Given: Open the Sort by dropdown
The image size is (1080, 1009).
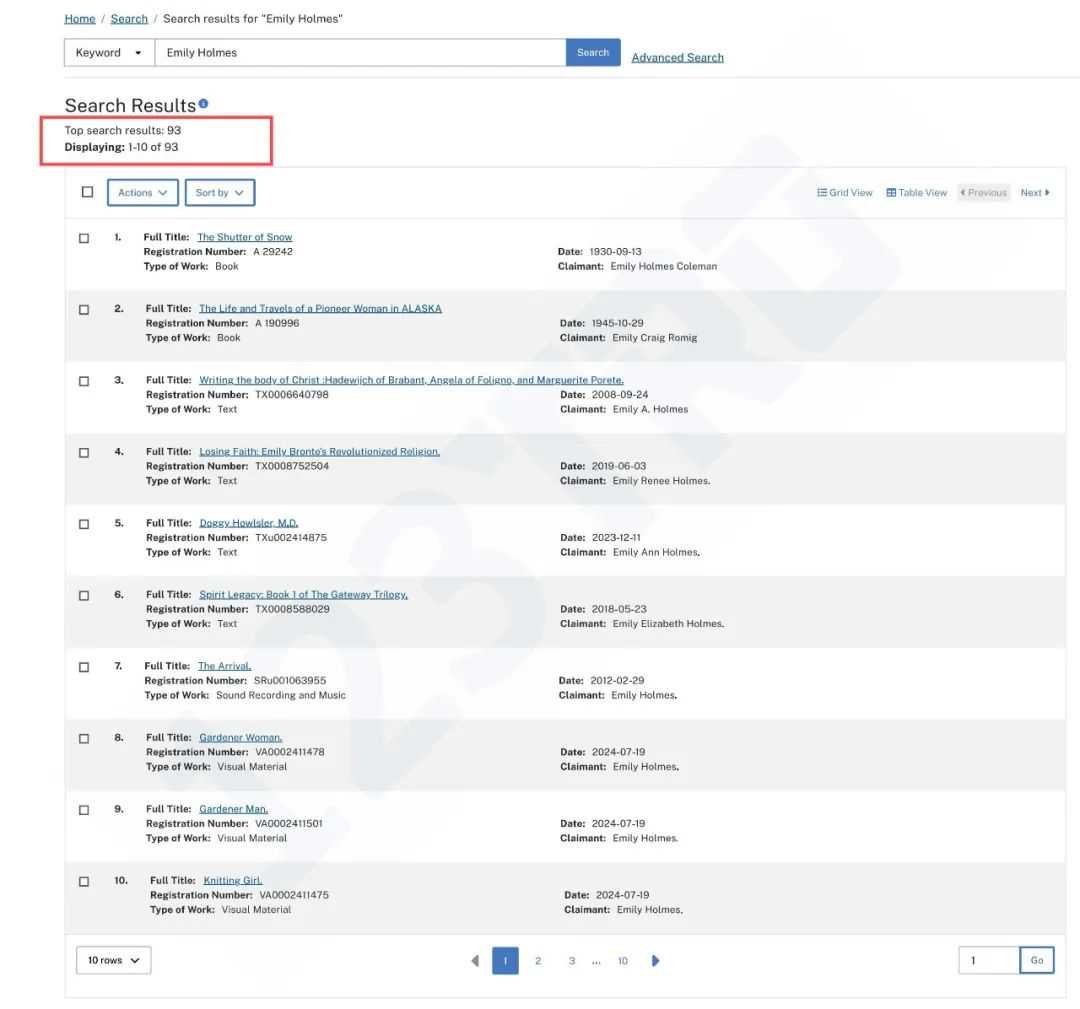Looking at the screenshot, I should click(220, 193).
